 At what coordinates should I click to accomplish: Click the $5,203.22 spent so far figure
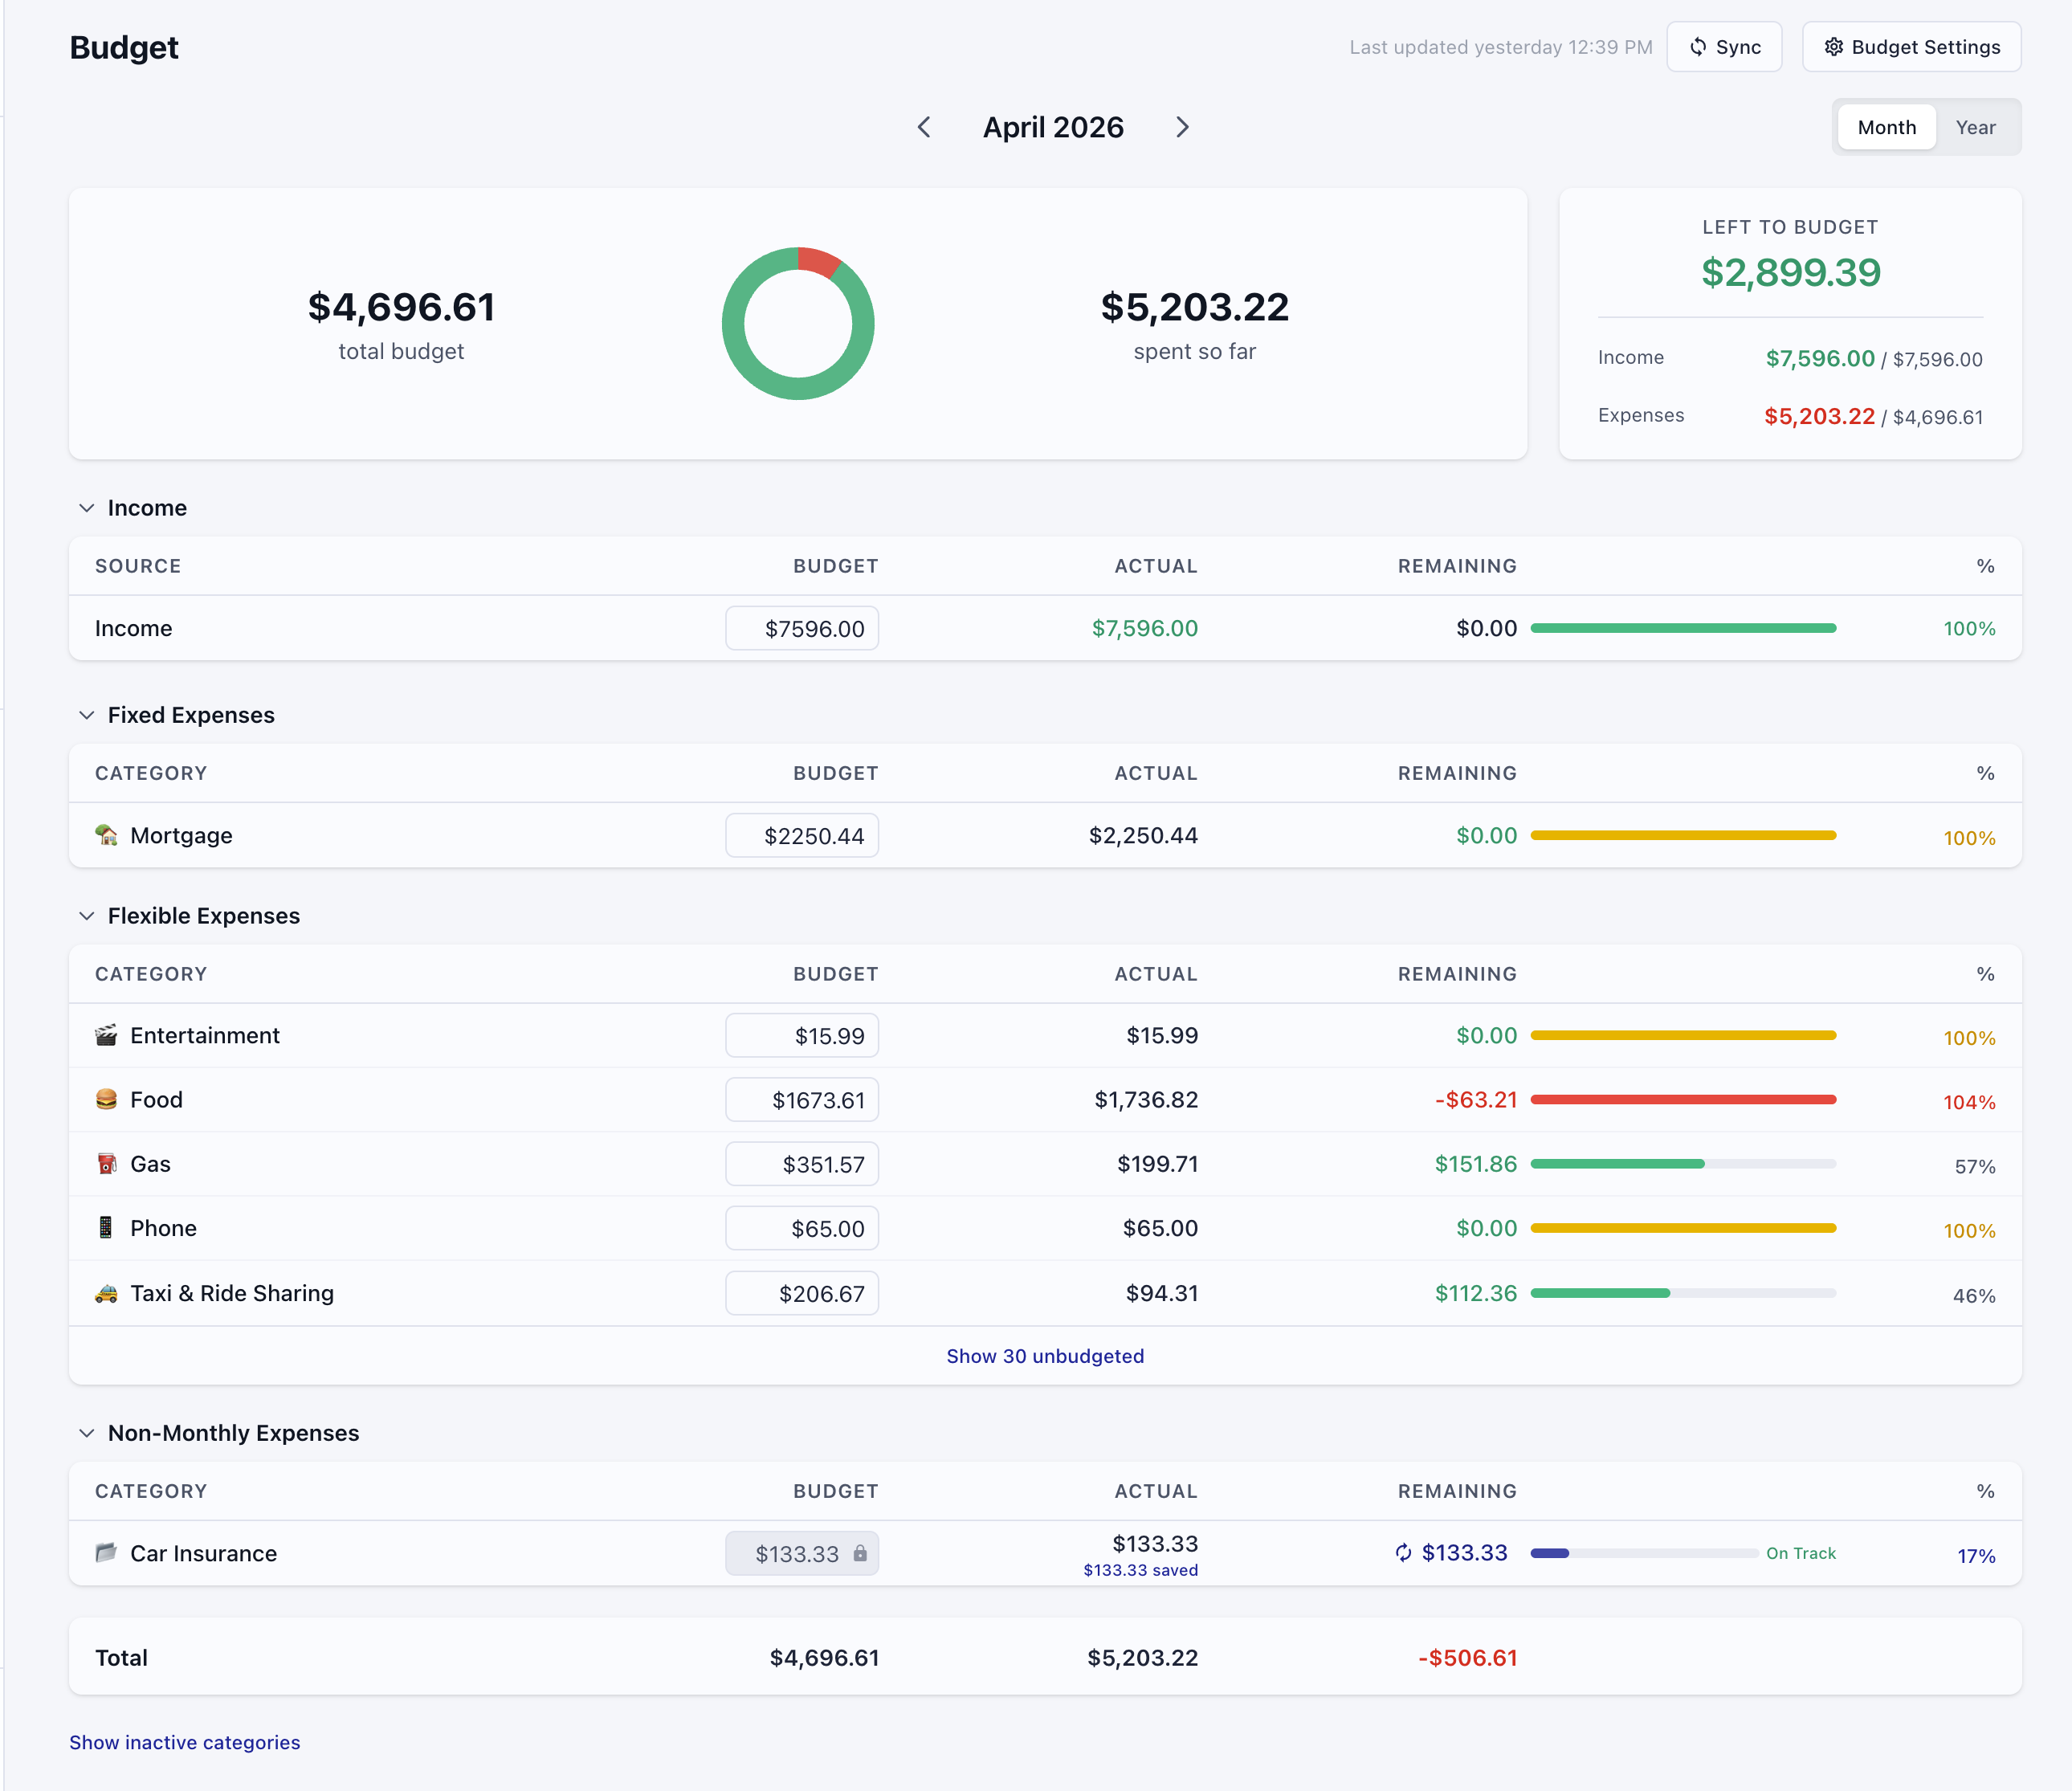click(1194, 307)
